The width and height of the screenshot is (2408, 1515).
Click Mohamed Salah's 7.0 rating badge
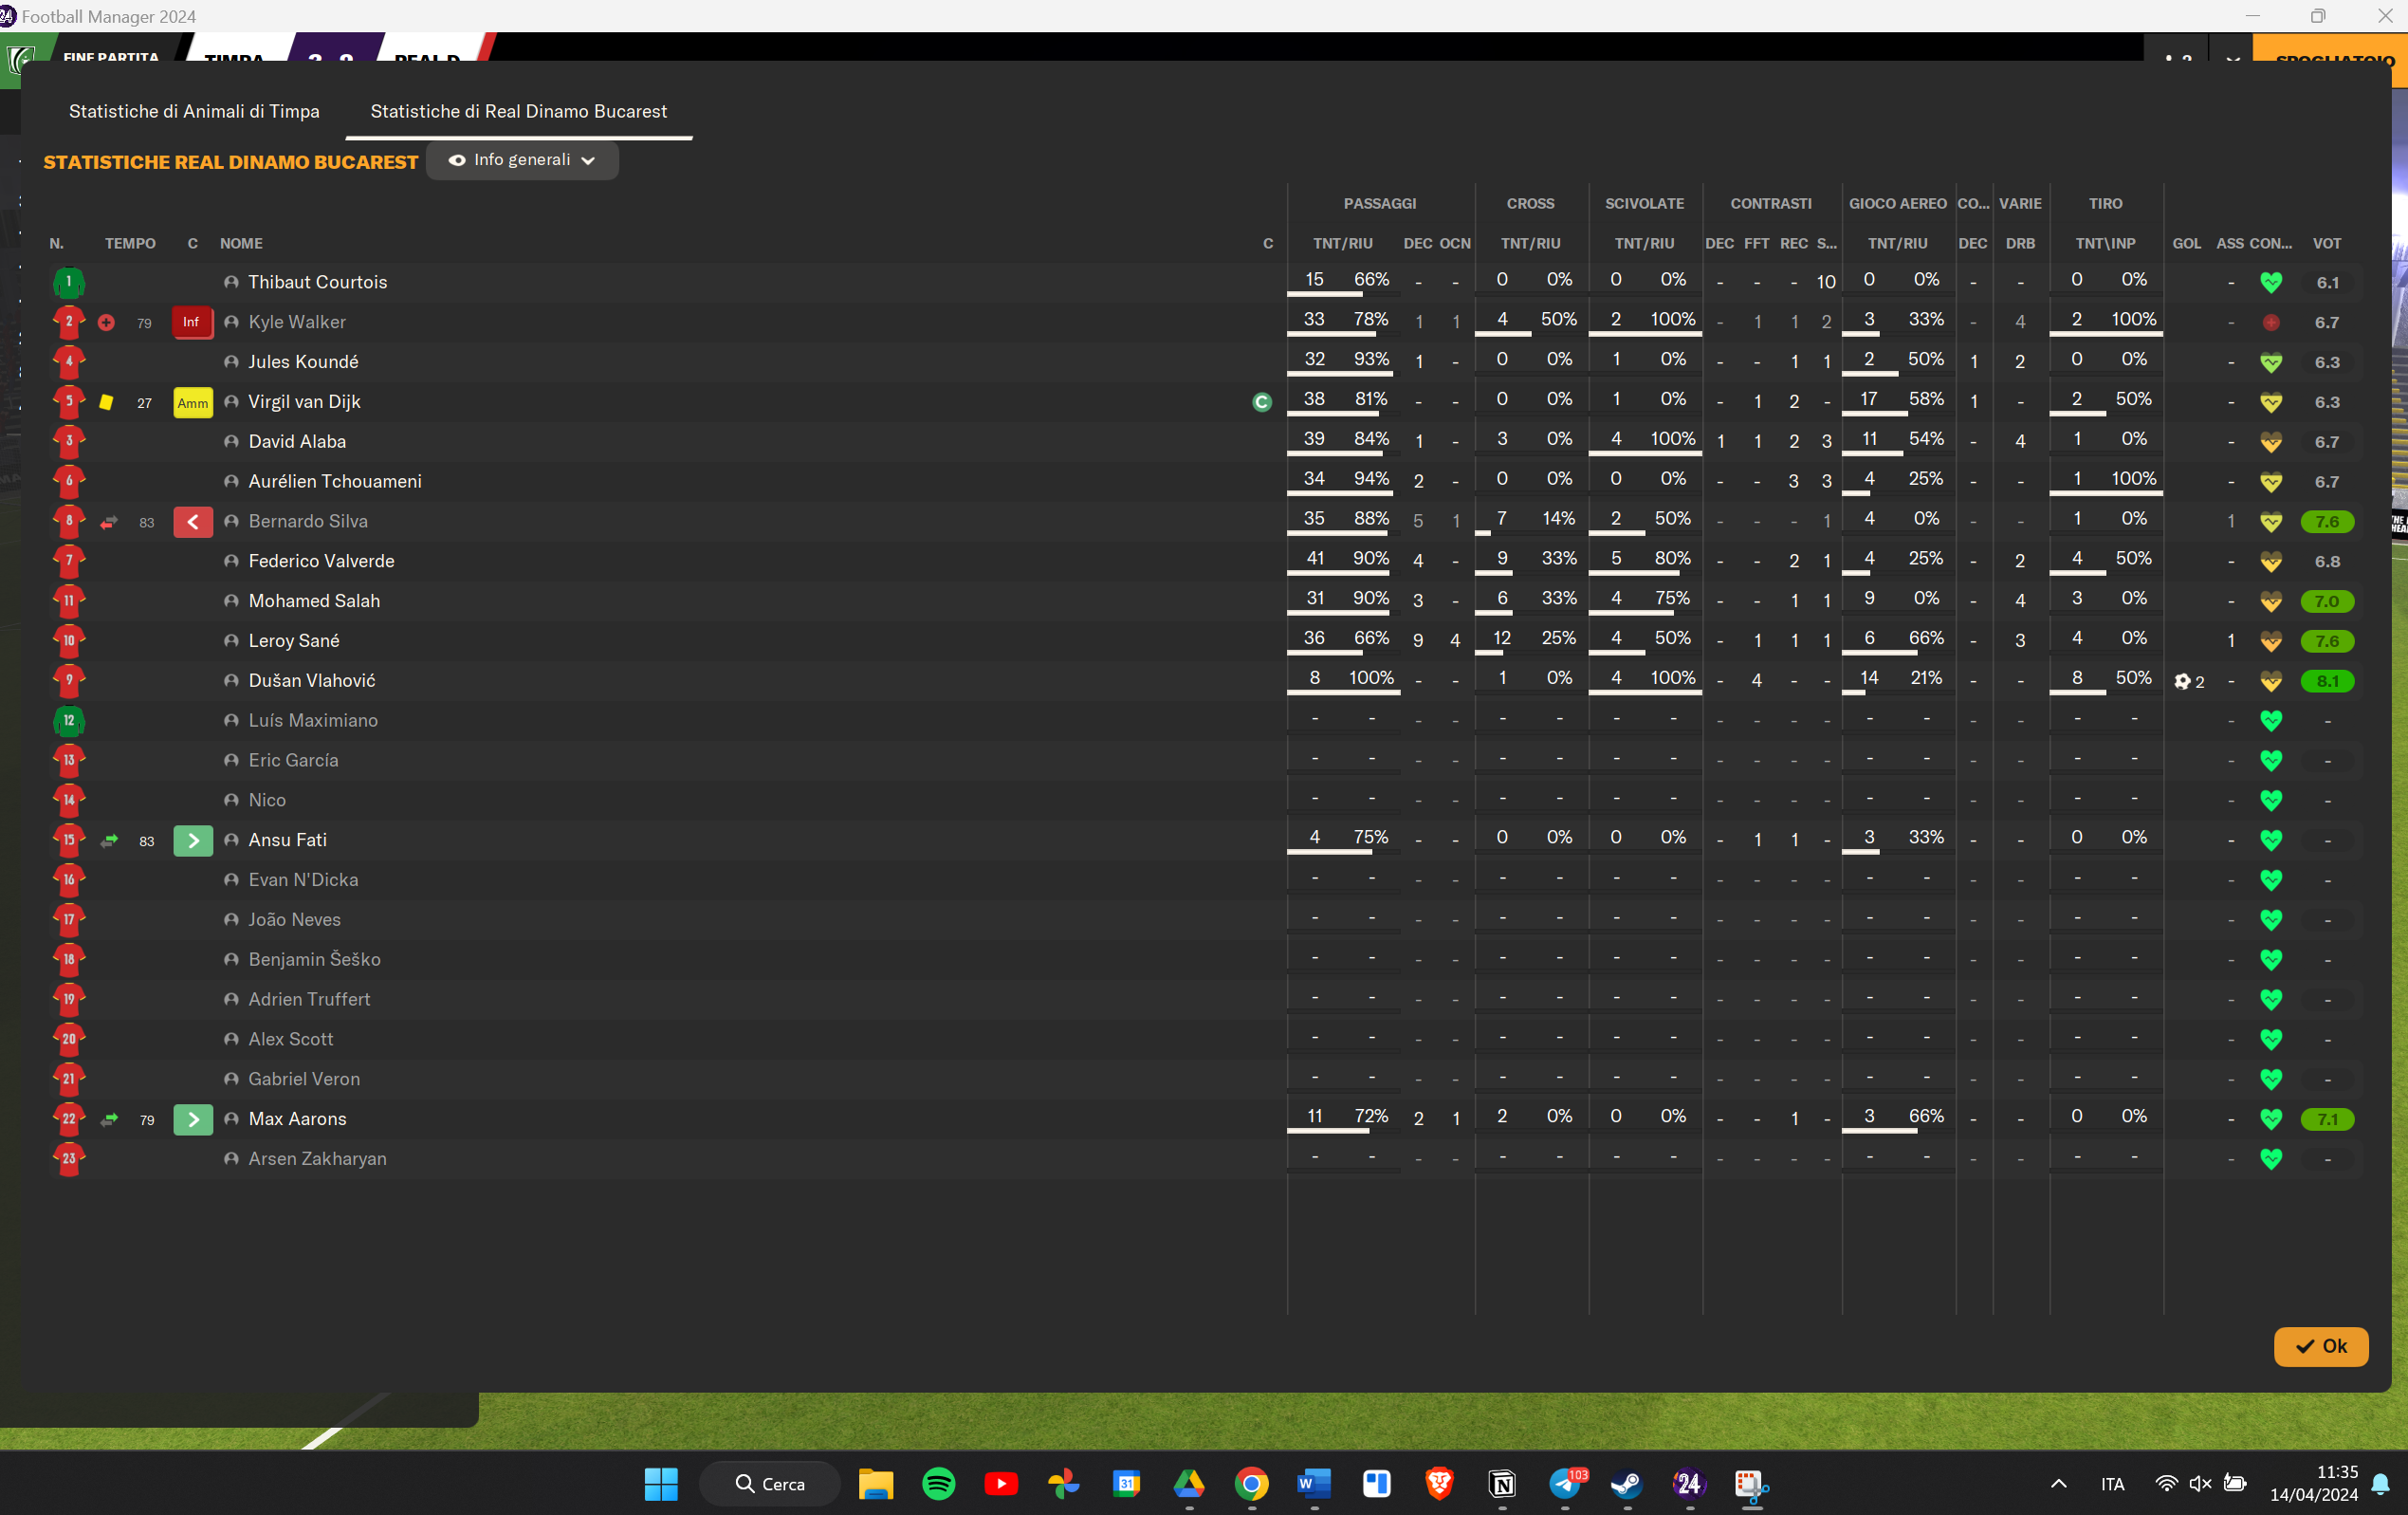2327,601
